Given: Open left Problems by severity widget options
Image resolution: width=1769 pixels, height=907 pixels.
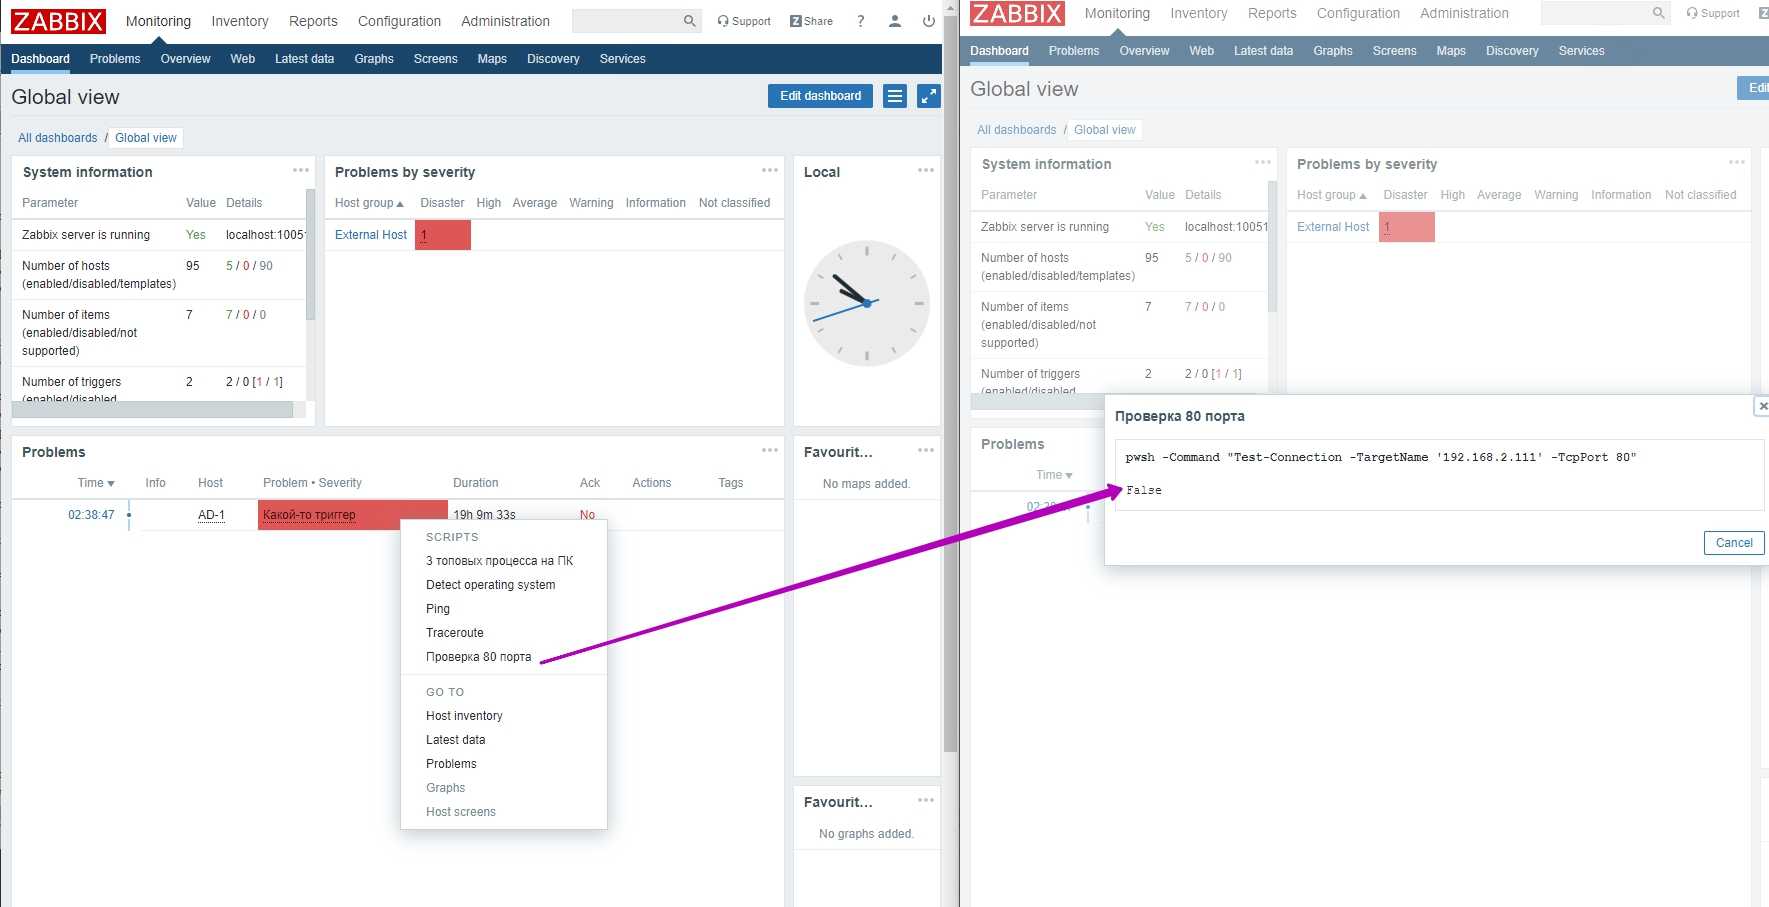Looking at the screenshot, I should click(x=769, y=171).
